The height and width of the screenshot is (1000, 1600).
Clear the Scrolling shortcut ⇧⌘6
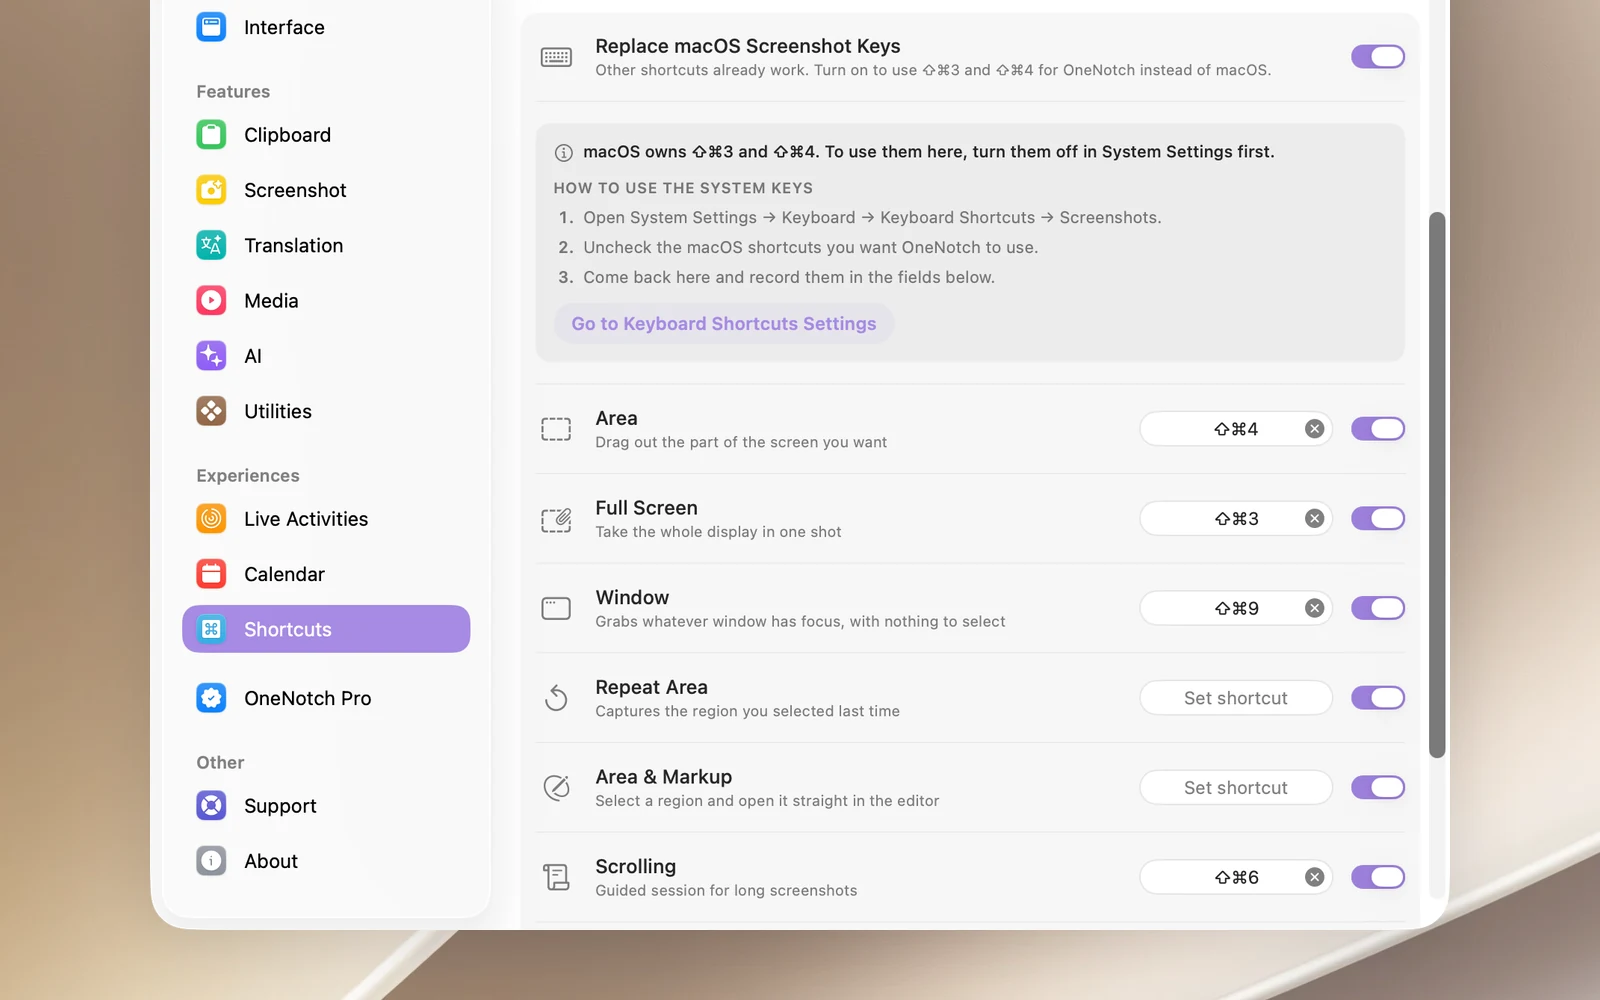[1315, 877]
